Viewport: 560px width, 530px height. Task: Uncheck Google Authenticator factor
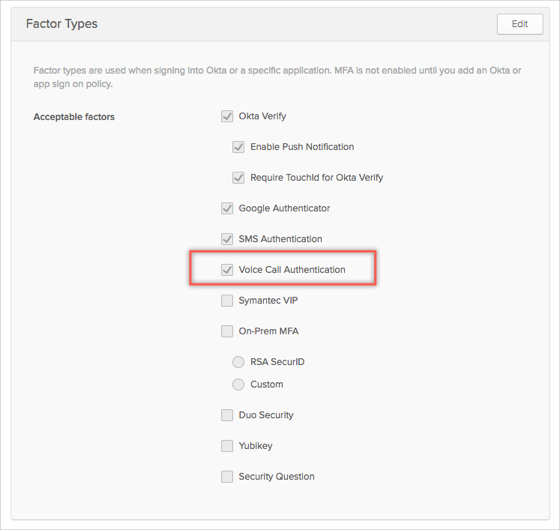pos(227,209)
